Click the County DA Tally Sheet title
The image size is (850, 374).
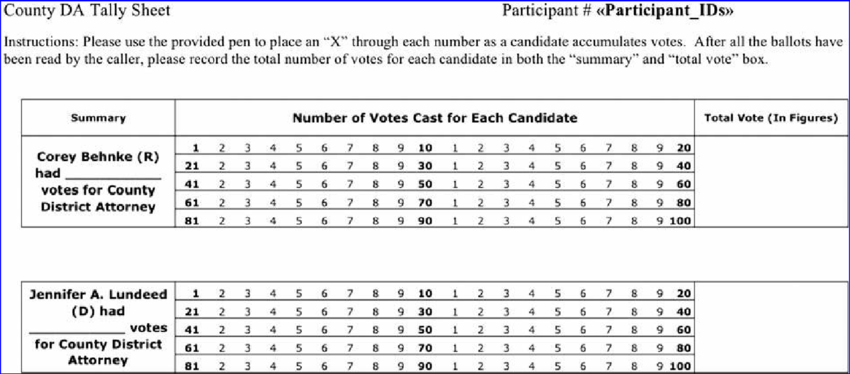(x=87, y=10)
